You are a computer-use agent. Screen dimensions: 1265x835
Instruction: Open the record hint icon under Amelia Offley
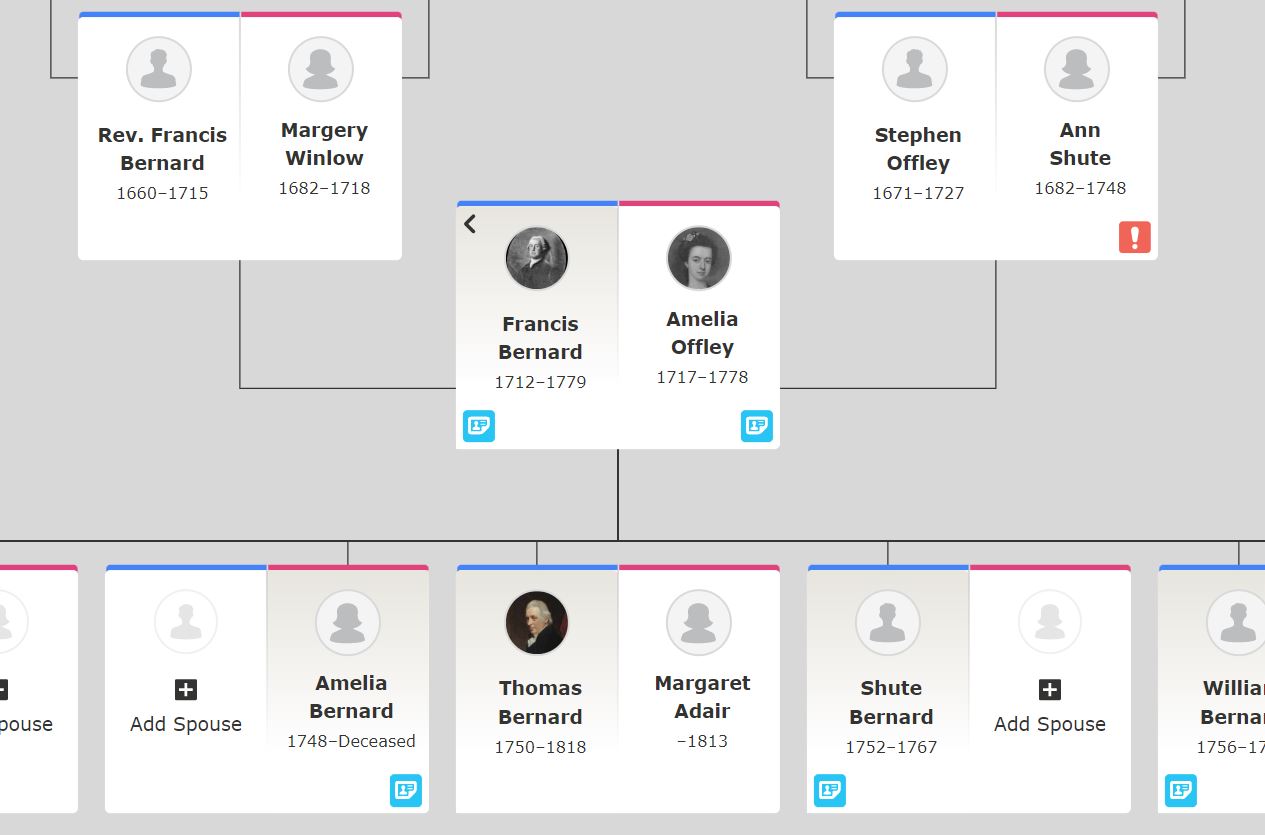[757, 426]
